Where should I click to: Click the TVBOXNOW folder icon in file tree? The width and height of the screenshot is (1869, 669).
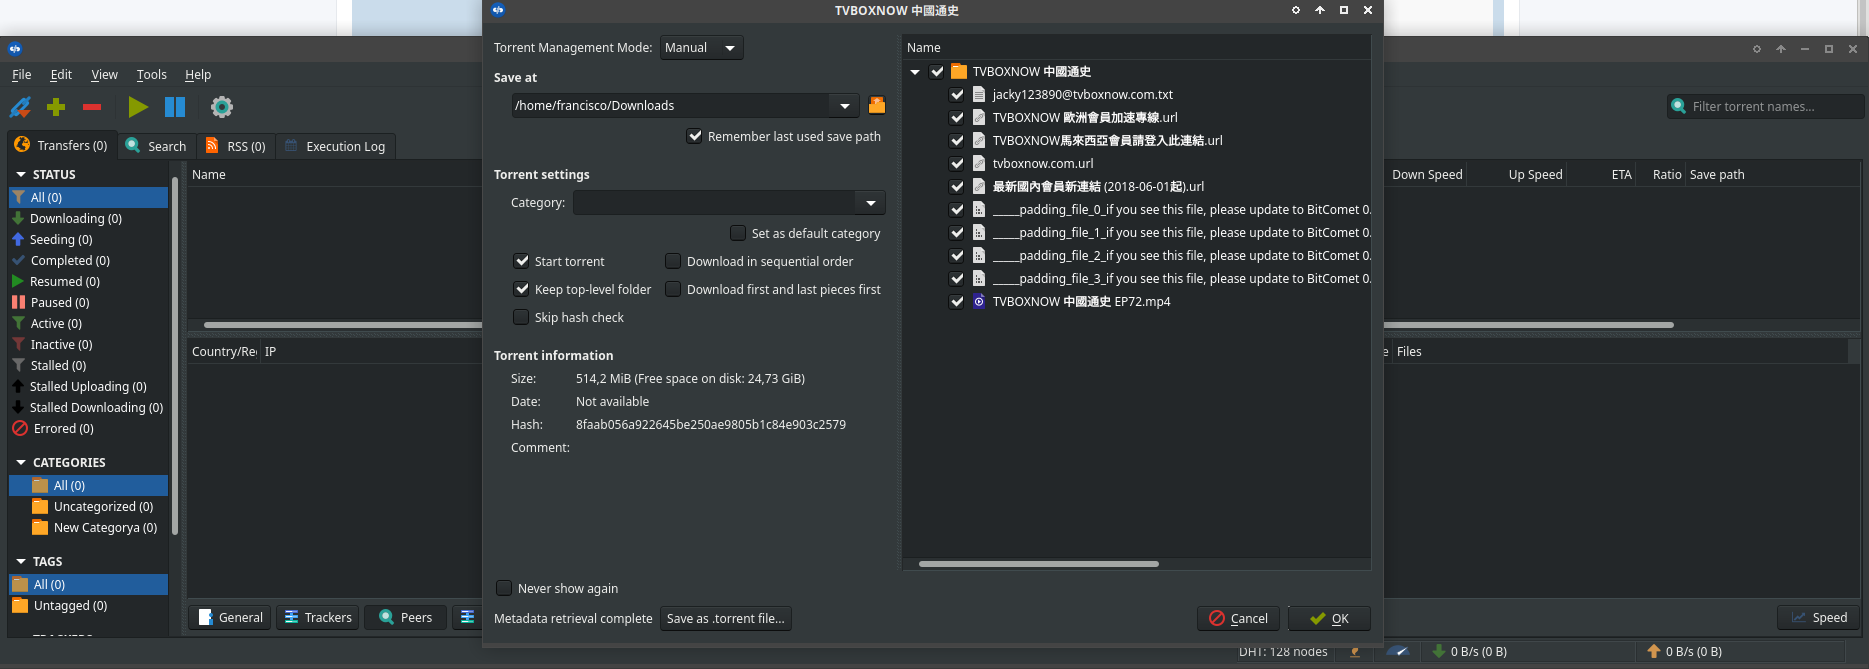click(959, 71)
